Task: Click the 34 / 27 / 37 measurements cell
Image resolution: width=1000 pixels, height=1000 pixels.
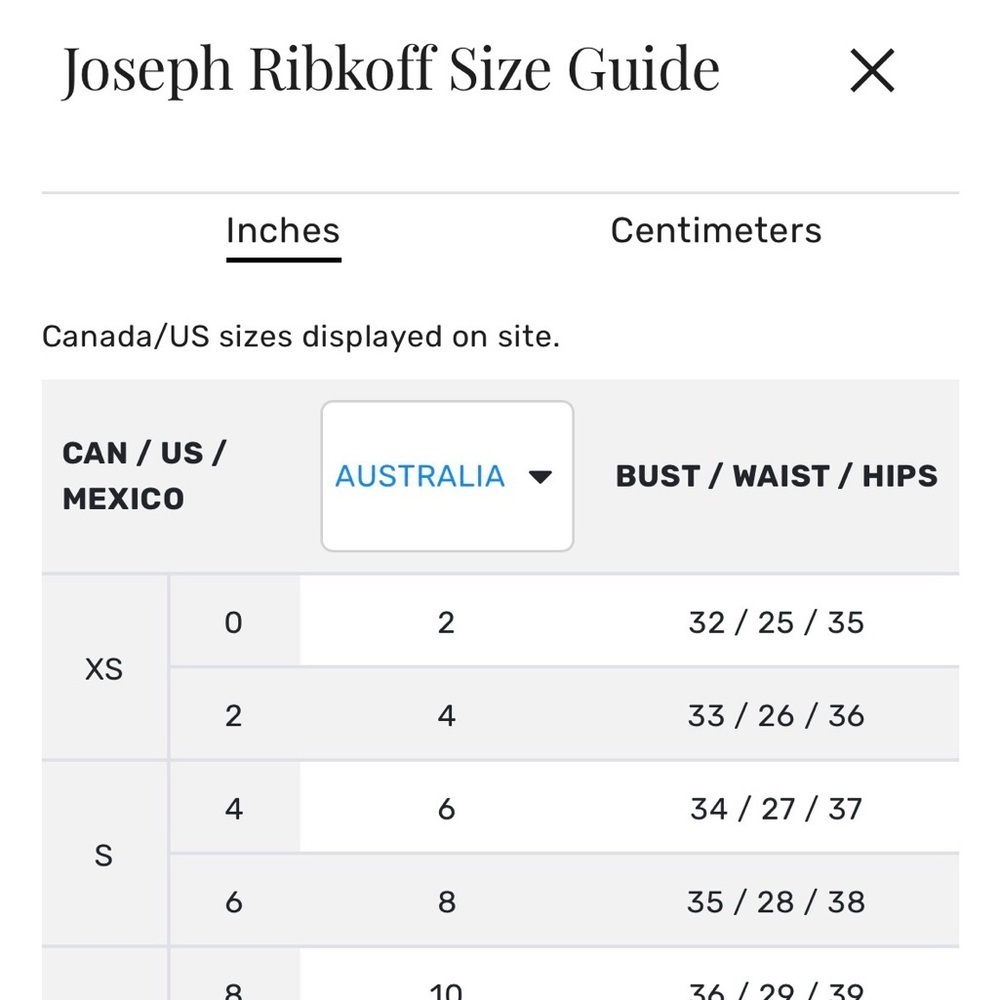Action: (776, 808)
